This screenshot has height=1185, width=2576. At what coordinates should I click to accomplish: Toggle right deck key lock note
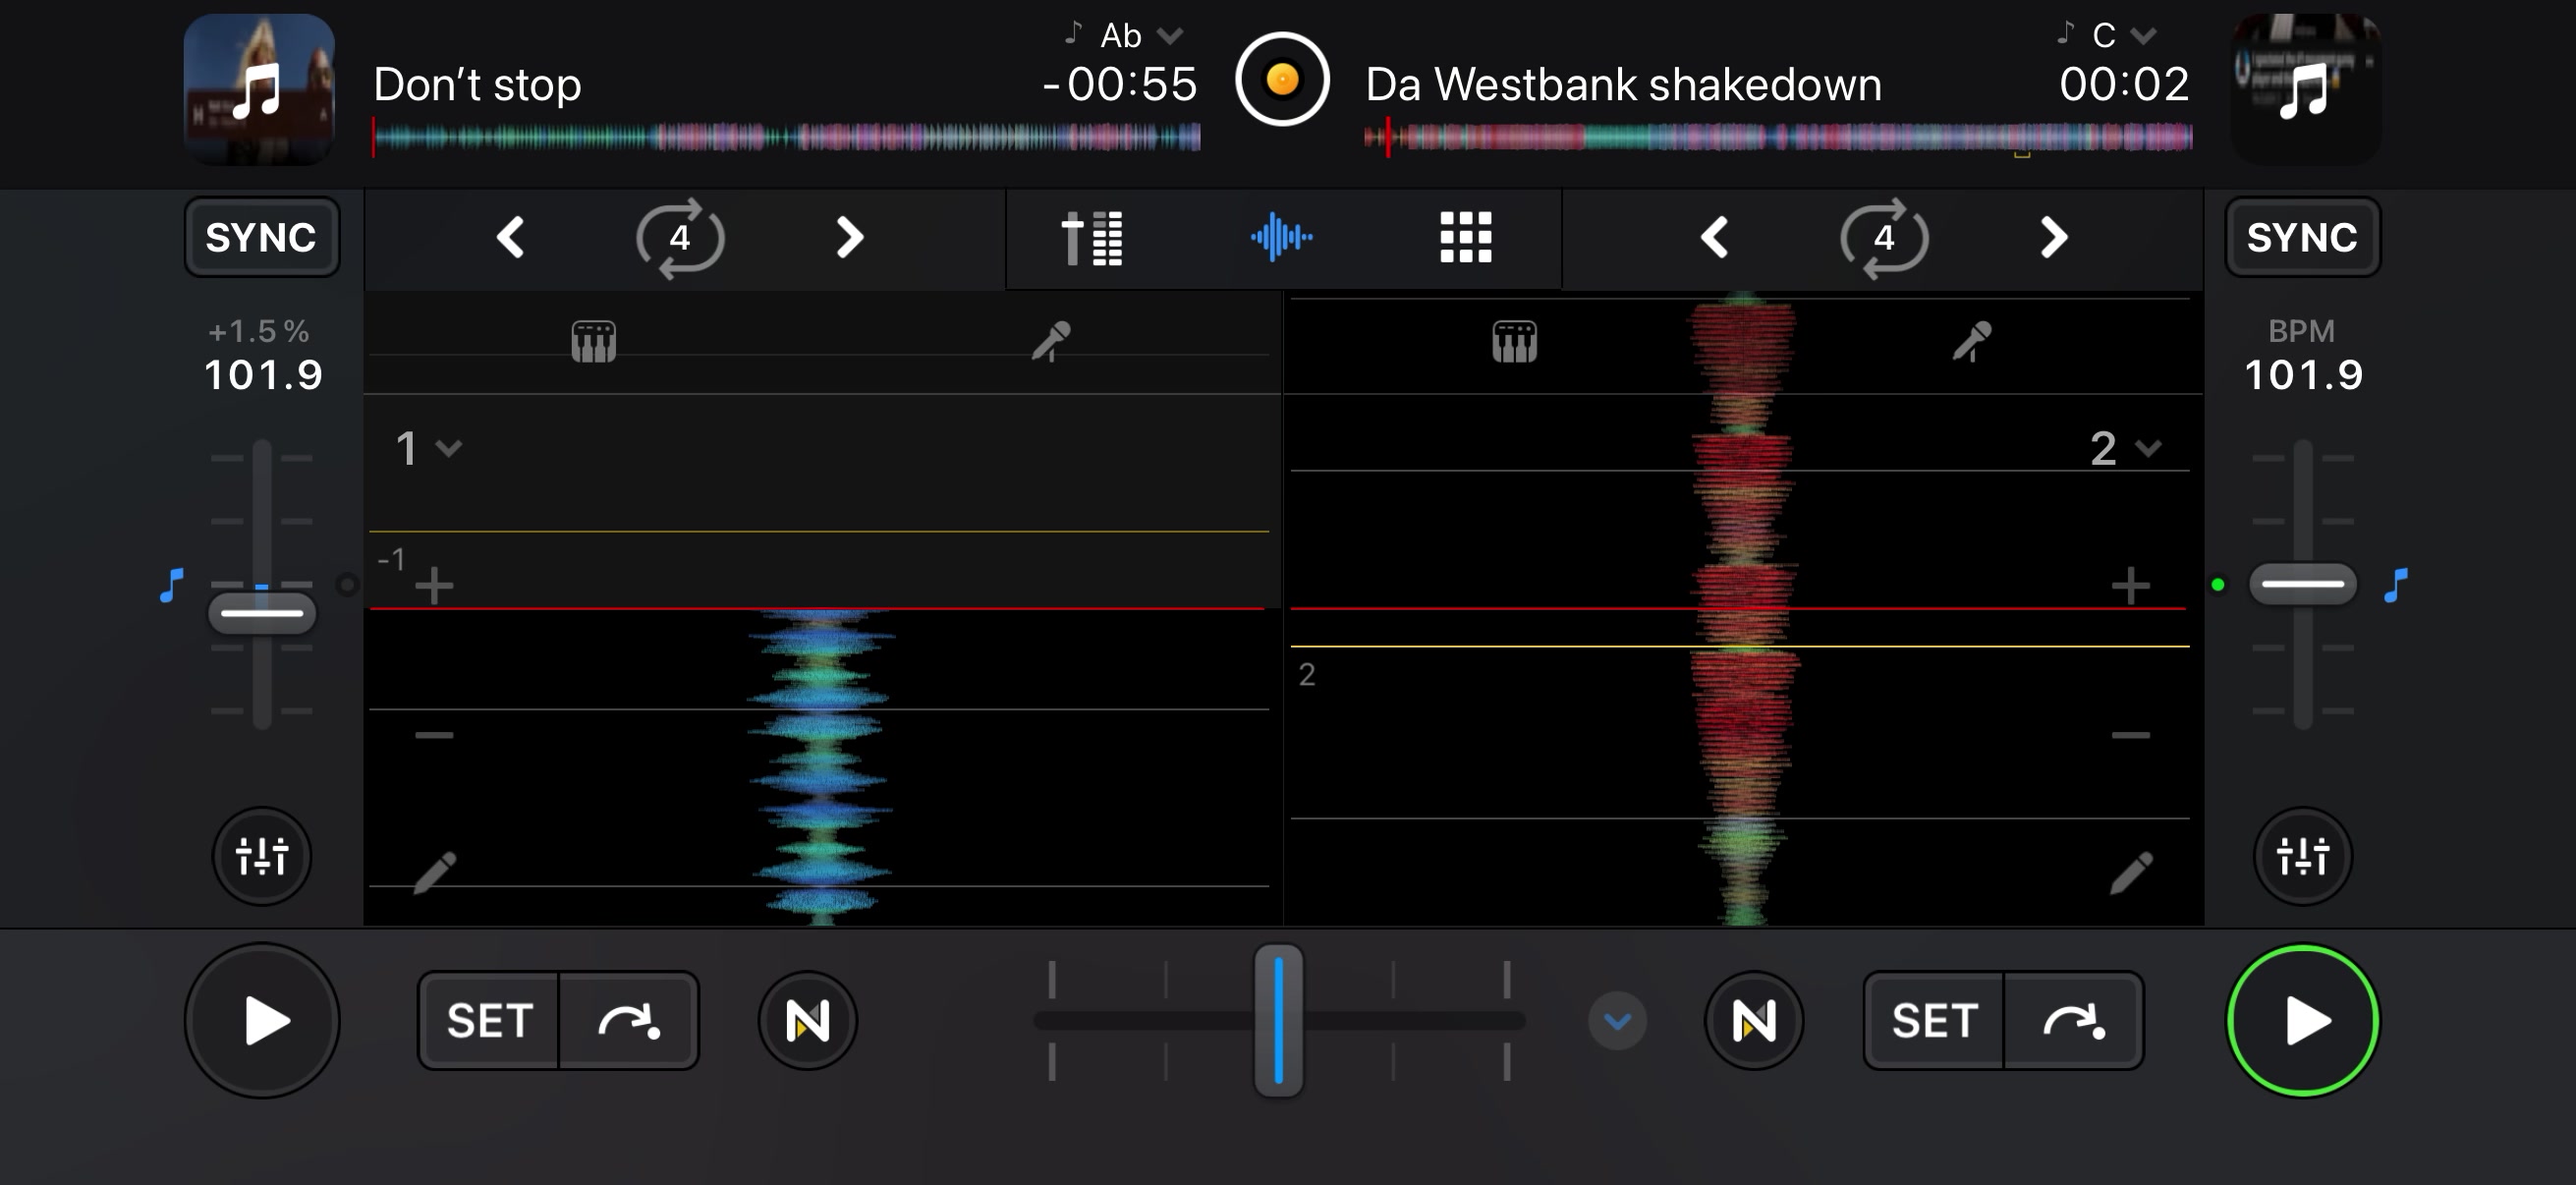2396,585
